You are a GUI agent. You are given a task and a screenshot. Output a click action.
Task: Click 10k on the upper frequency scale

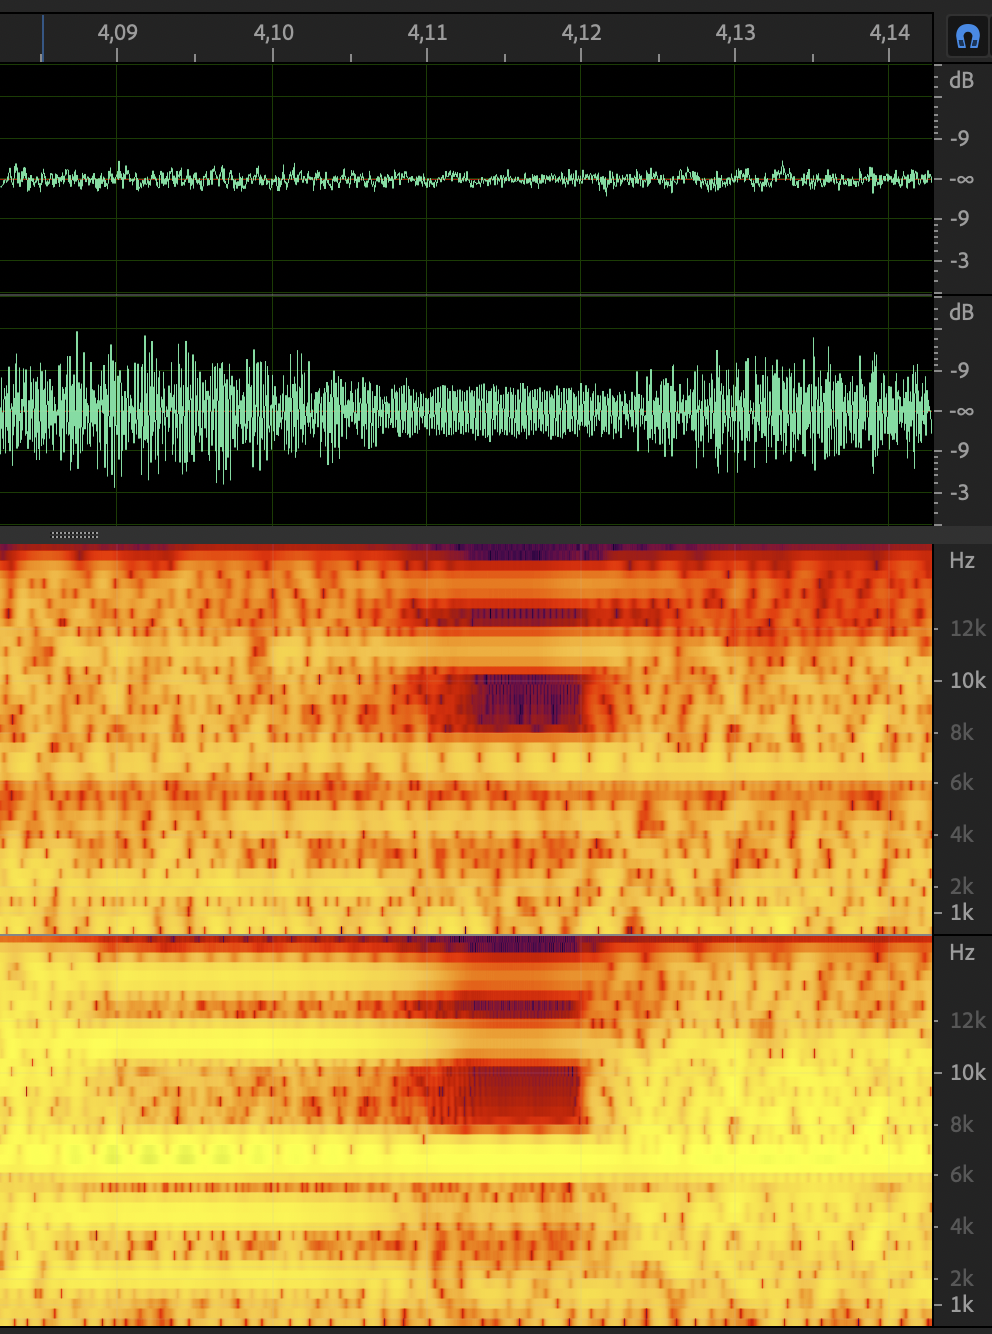[967, 681]
